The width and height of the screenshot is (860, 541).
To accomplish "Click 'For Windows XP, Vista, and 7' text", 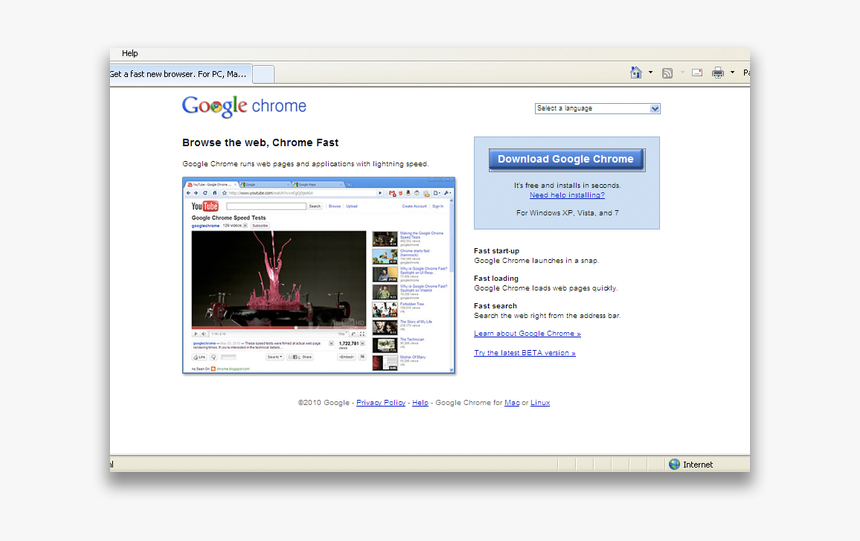I will (567, 213).
